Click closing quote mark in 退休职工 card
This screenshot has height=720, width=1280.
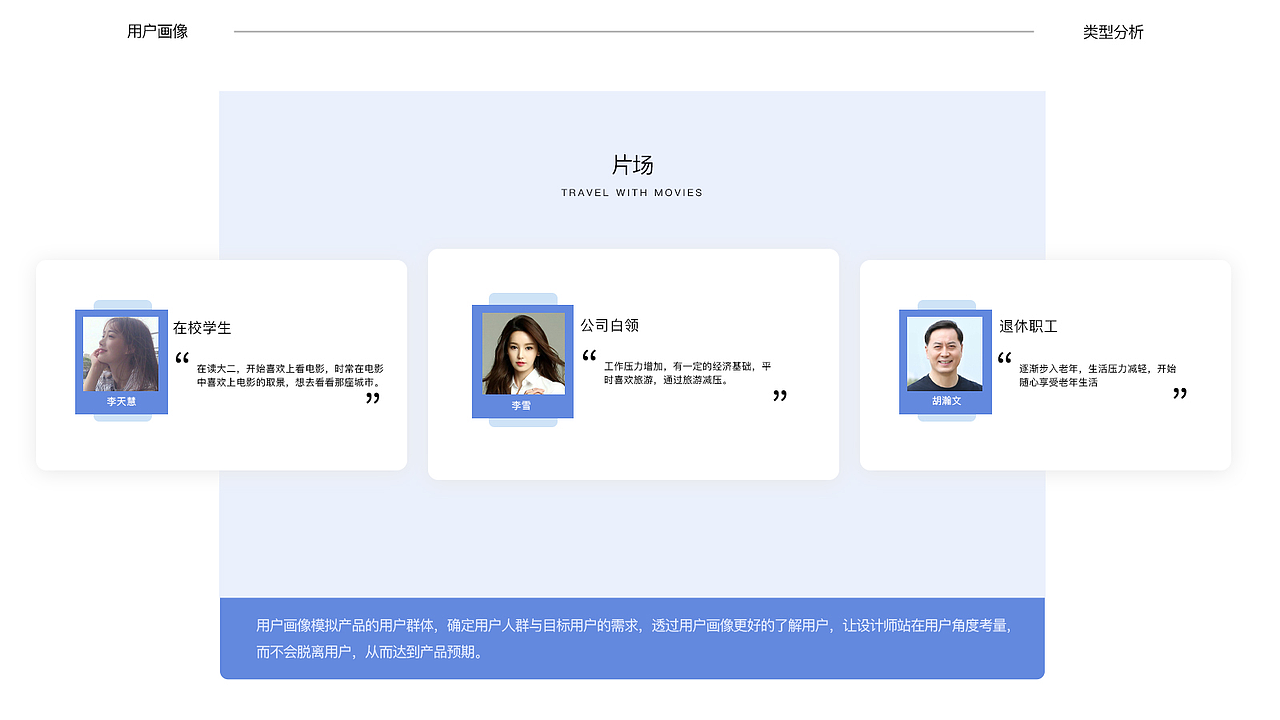tap(1180, 393)
